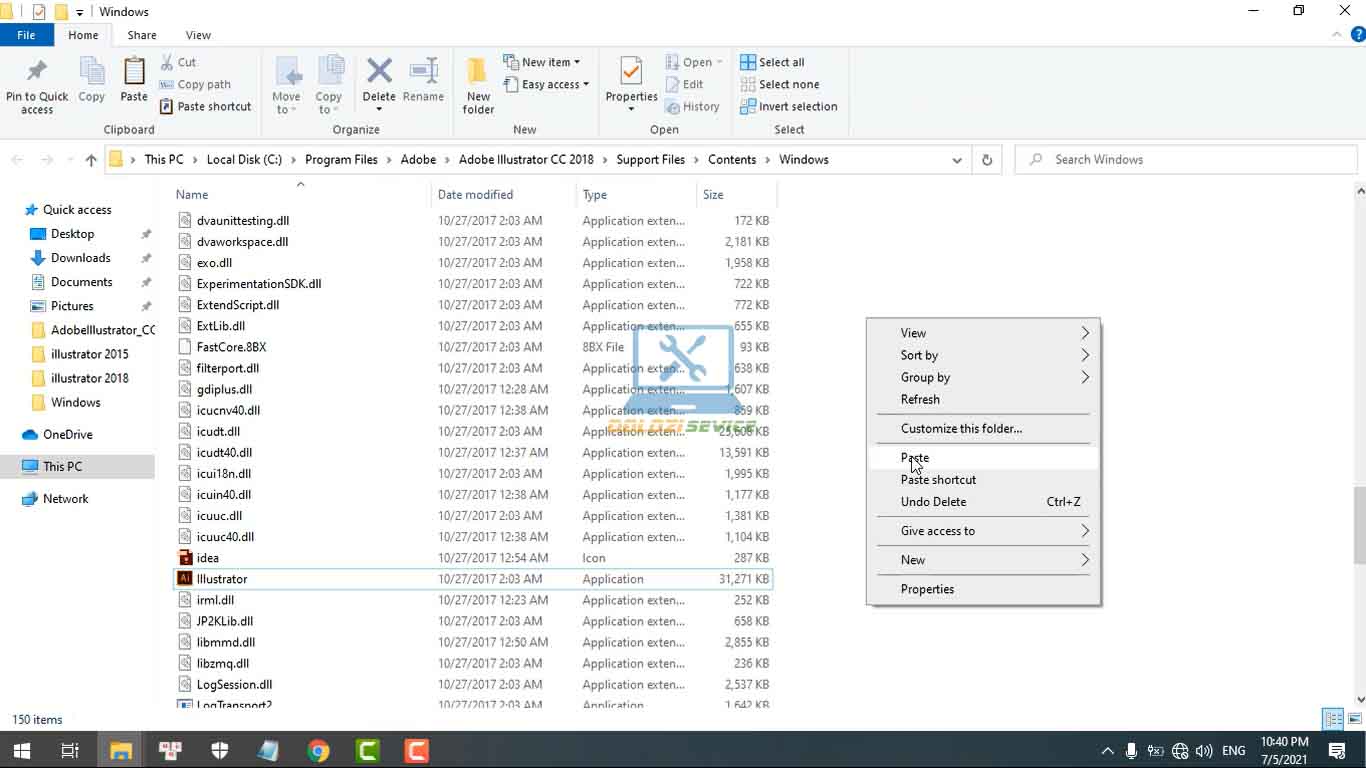Click Paste shortcut in Clipboard group
The width and height of the screenshot is (1366, 768).
pyautogui.click(x=206, y=107)
